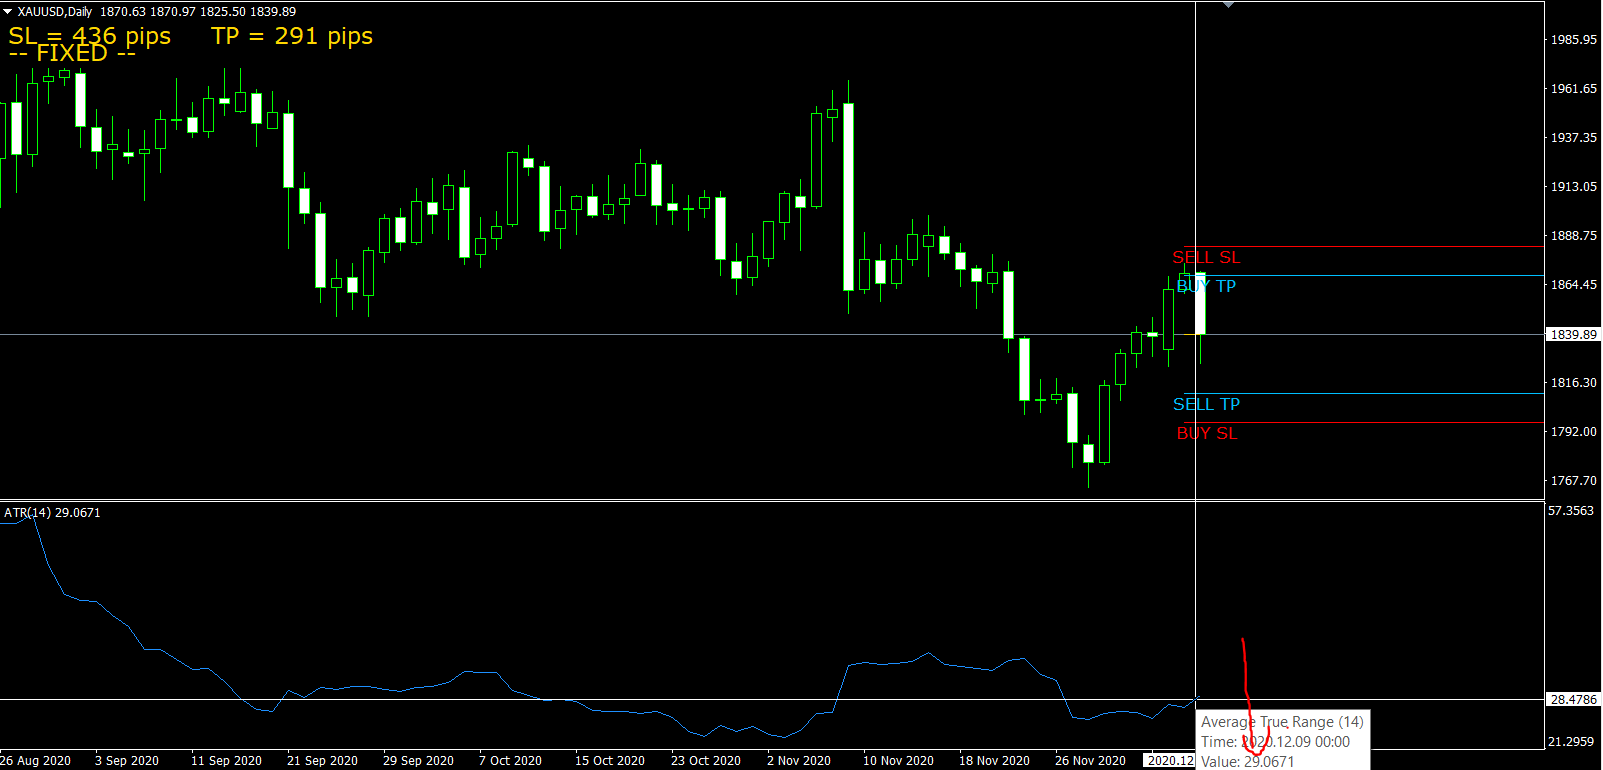Click the 7 Oct 2020 date label

(x=510, y=761)
